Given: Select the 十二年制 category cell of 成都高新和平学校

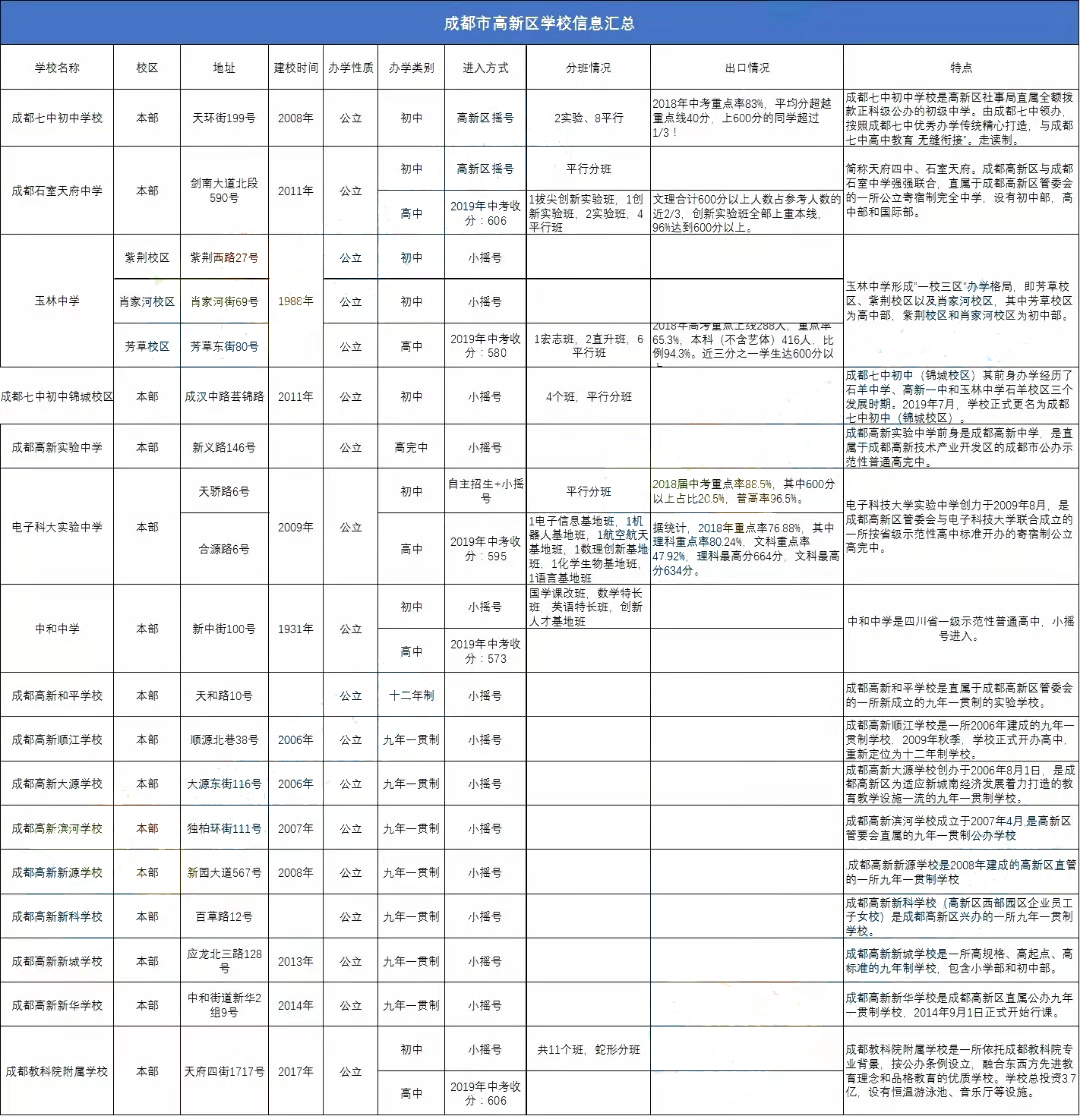Looking at the screenshot, I should point(411,693).
